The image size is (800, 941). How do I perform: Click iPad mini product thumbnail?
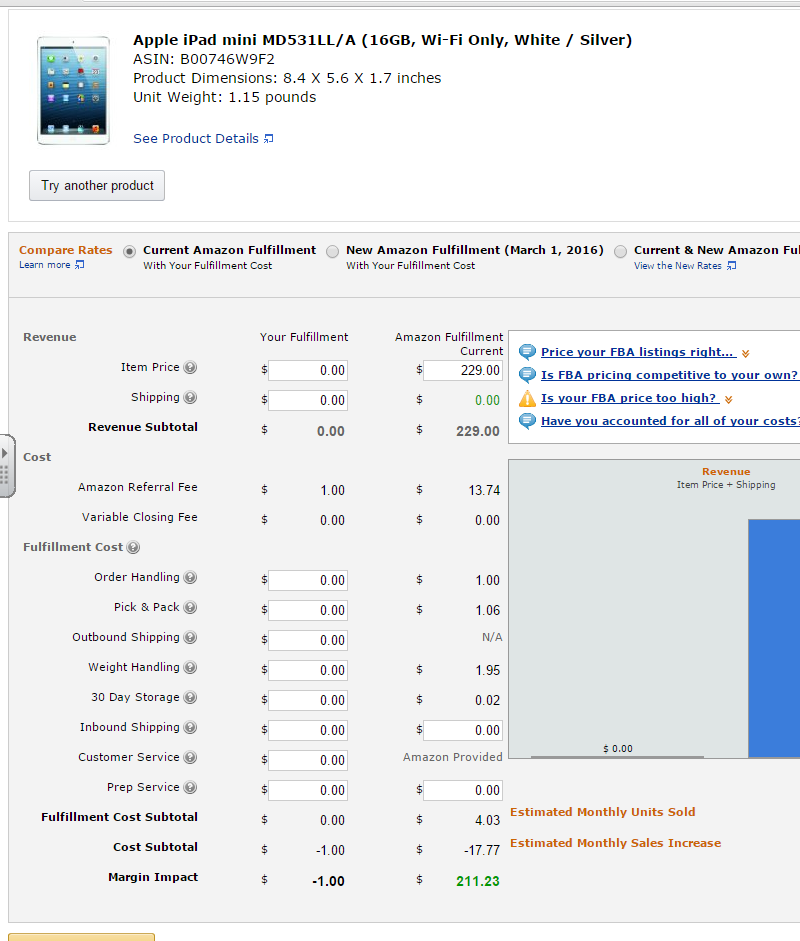pyautogui.click(x=73, y=90)
